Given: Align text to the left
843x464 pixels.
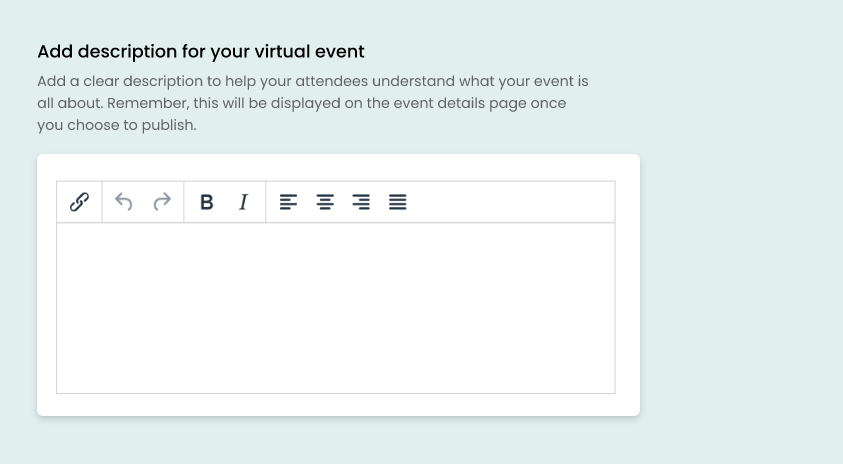Looking at the screenshot, I should click(288, 202).
